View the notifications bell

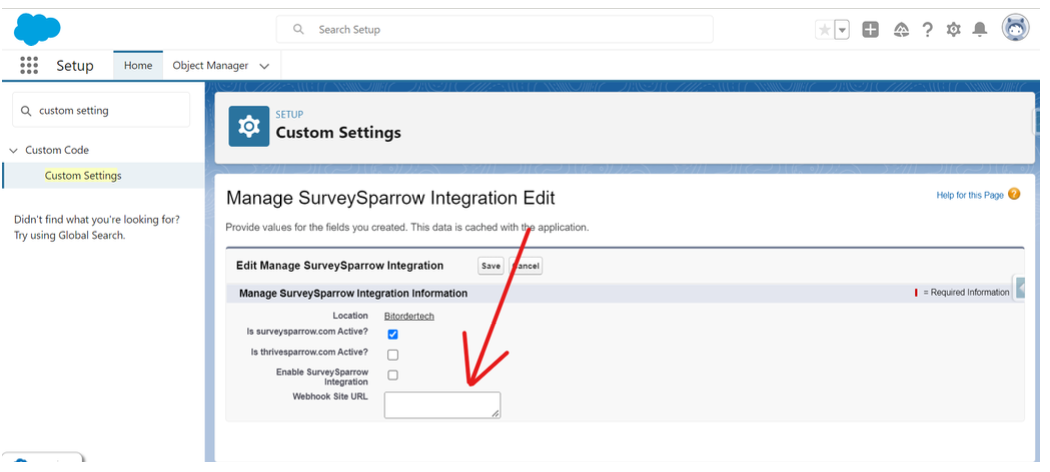(x=980, y=30)
